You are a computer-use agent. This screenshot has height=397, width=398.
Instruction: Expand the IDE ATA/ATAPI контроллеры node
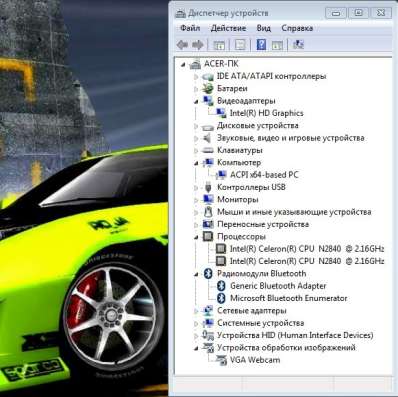click(x=196, y=77)
